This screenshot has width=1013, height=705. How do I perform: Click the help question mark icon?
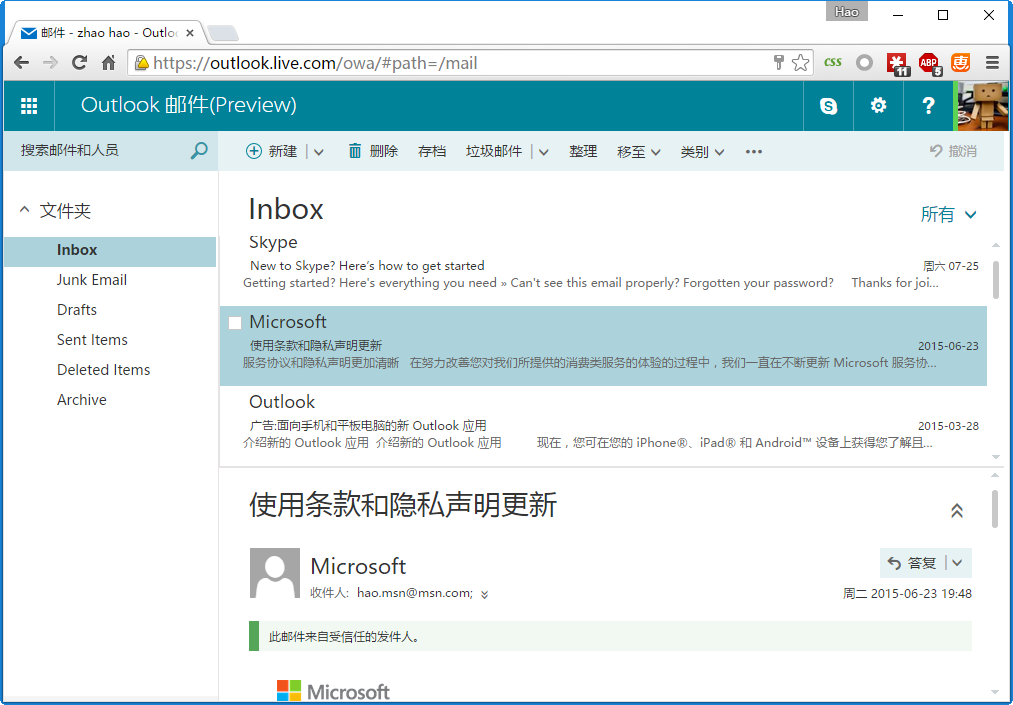point(928,106)
